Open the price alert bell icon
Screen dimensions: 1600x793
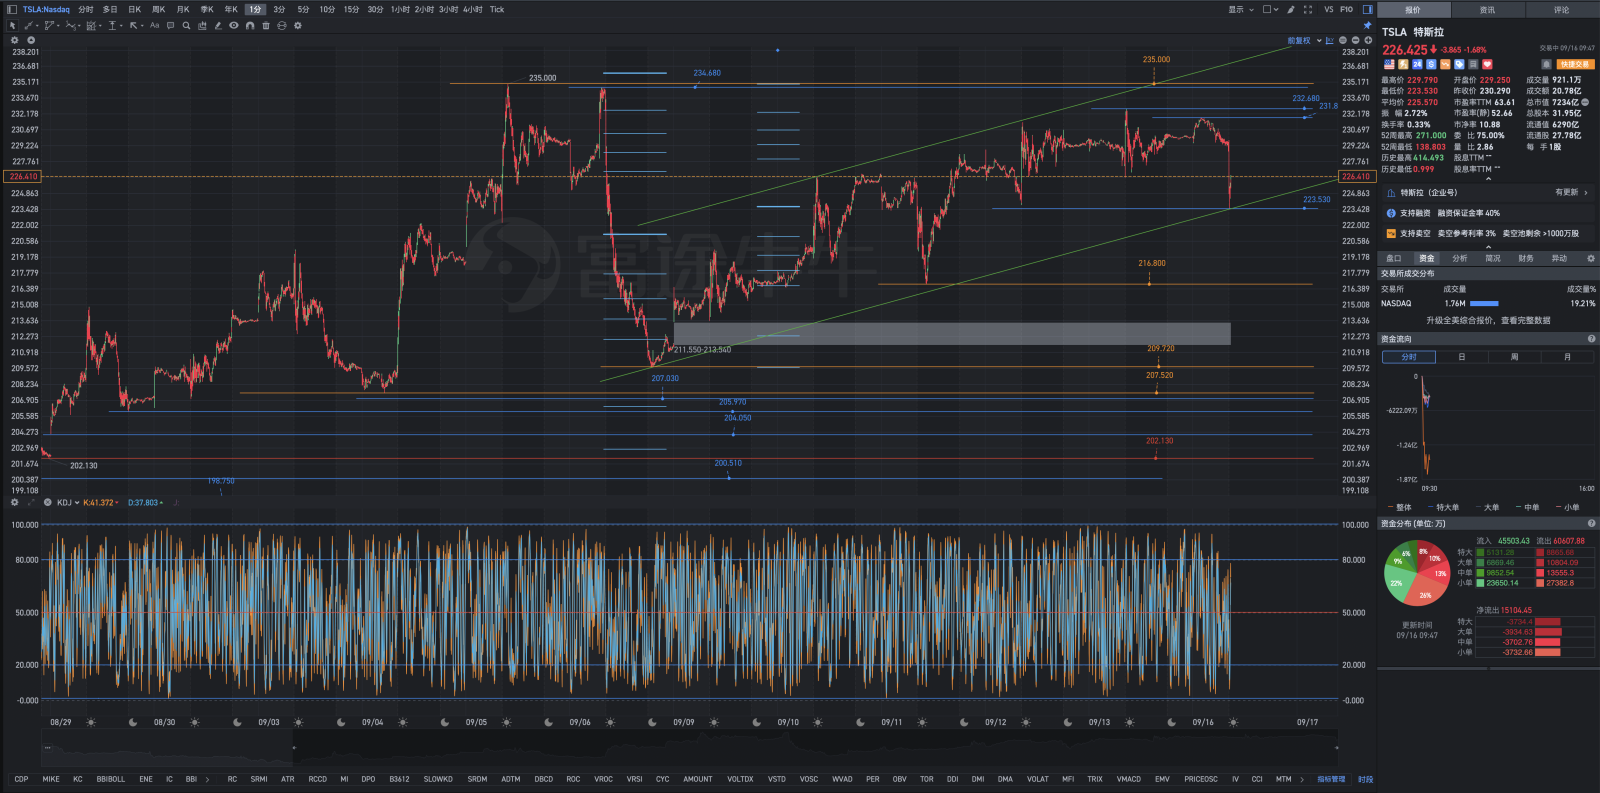(1546, 64)
